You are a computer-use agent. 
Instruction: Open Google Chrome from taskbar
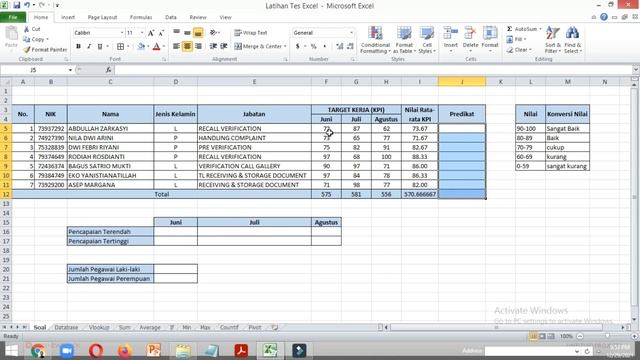[38, 351]
